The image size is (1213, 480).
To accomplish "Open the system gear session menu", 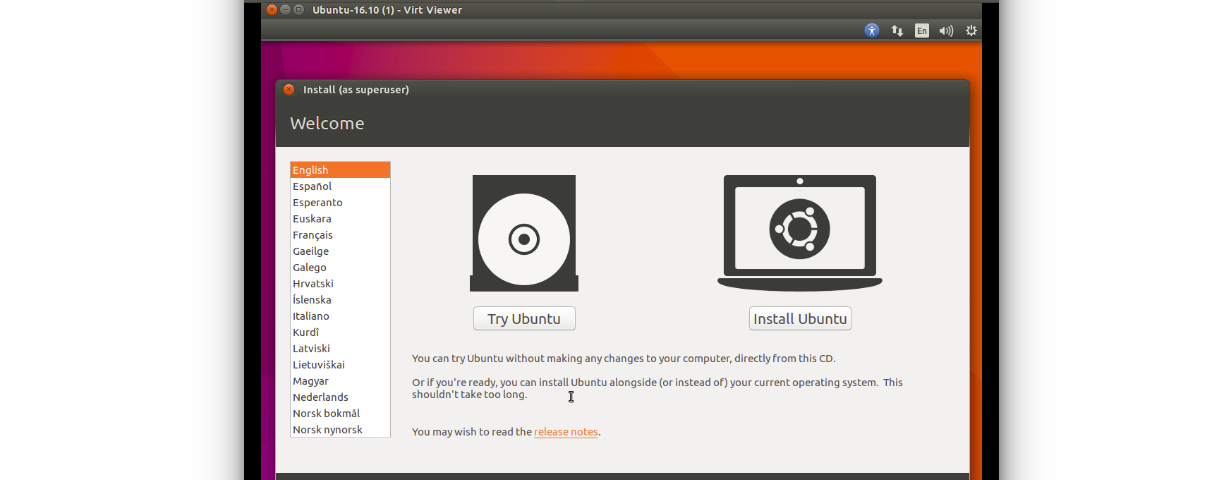I will click(x=971, y=31).
